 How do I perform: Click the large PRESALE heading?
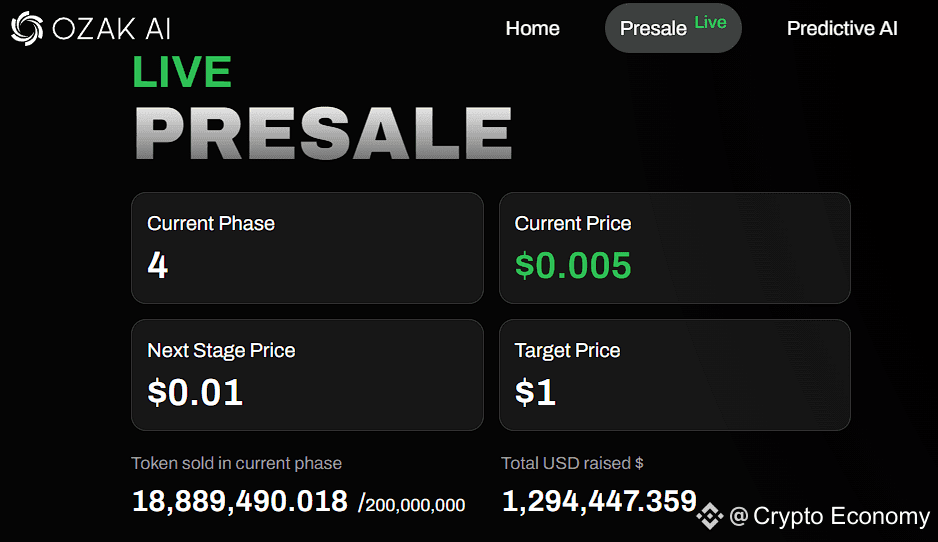323,133
